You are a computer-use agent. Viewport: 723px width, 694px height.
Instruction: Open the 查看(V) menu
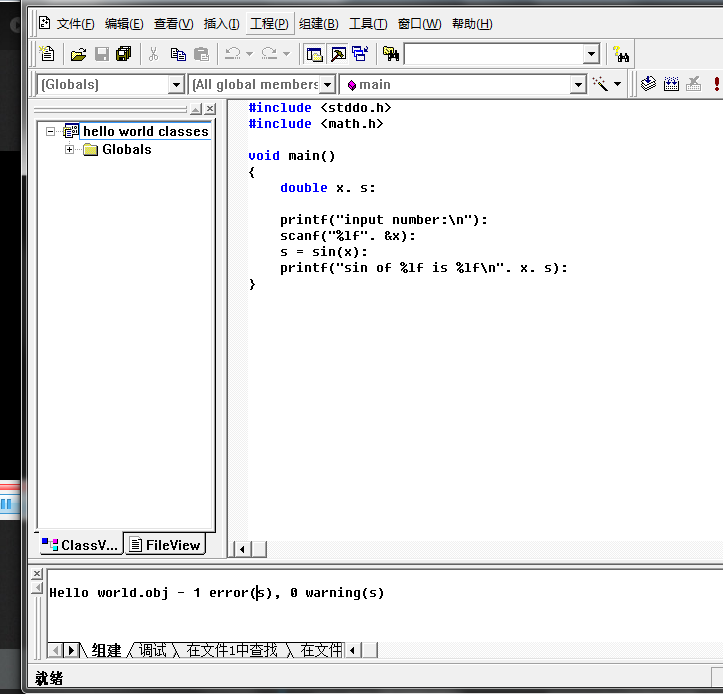click(173, 24)
